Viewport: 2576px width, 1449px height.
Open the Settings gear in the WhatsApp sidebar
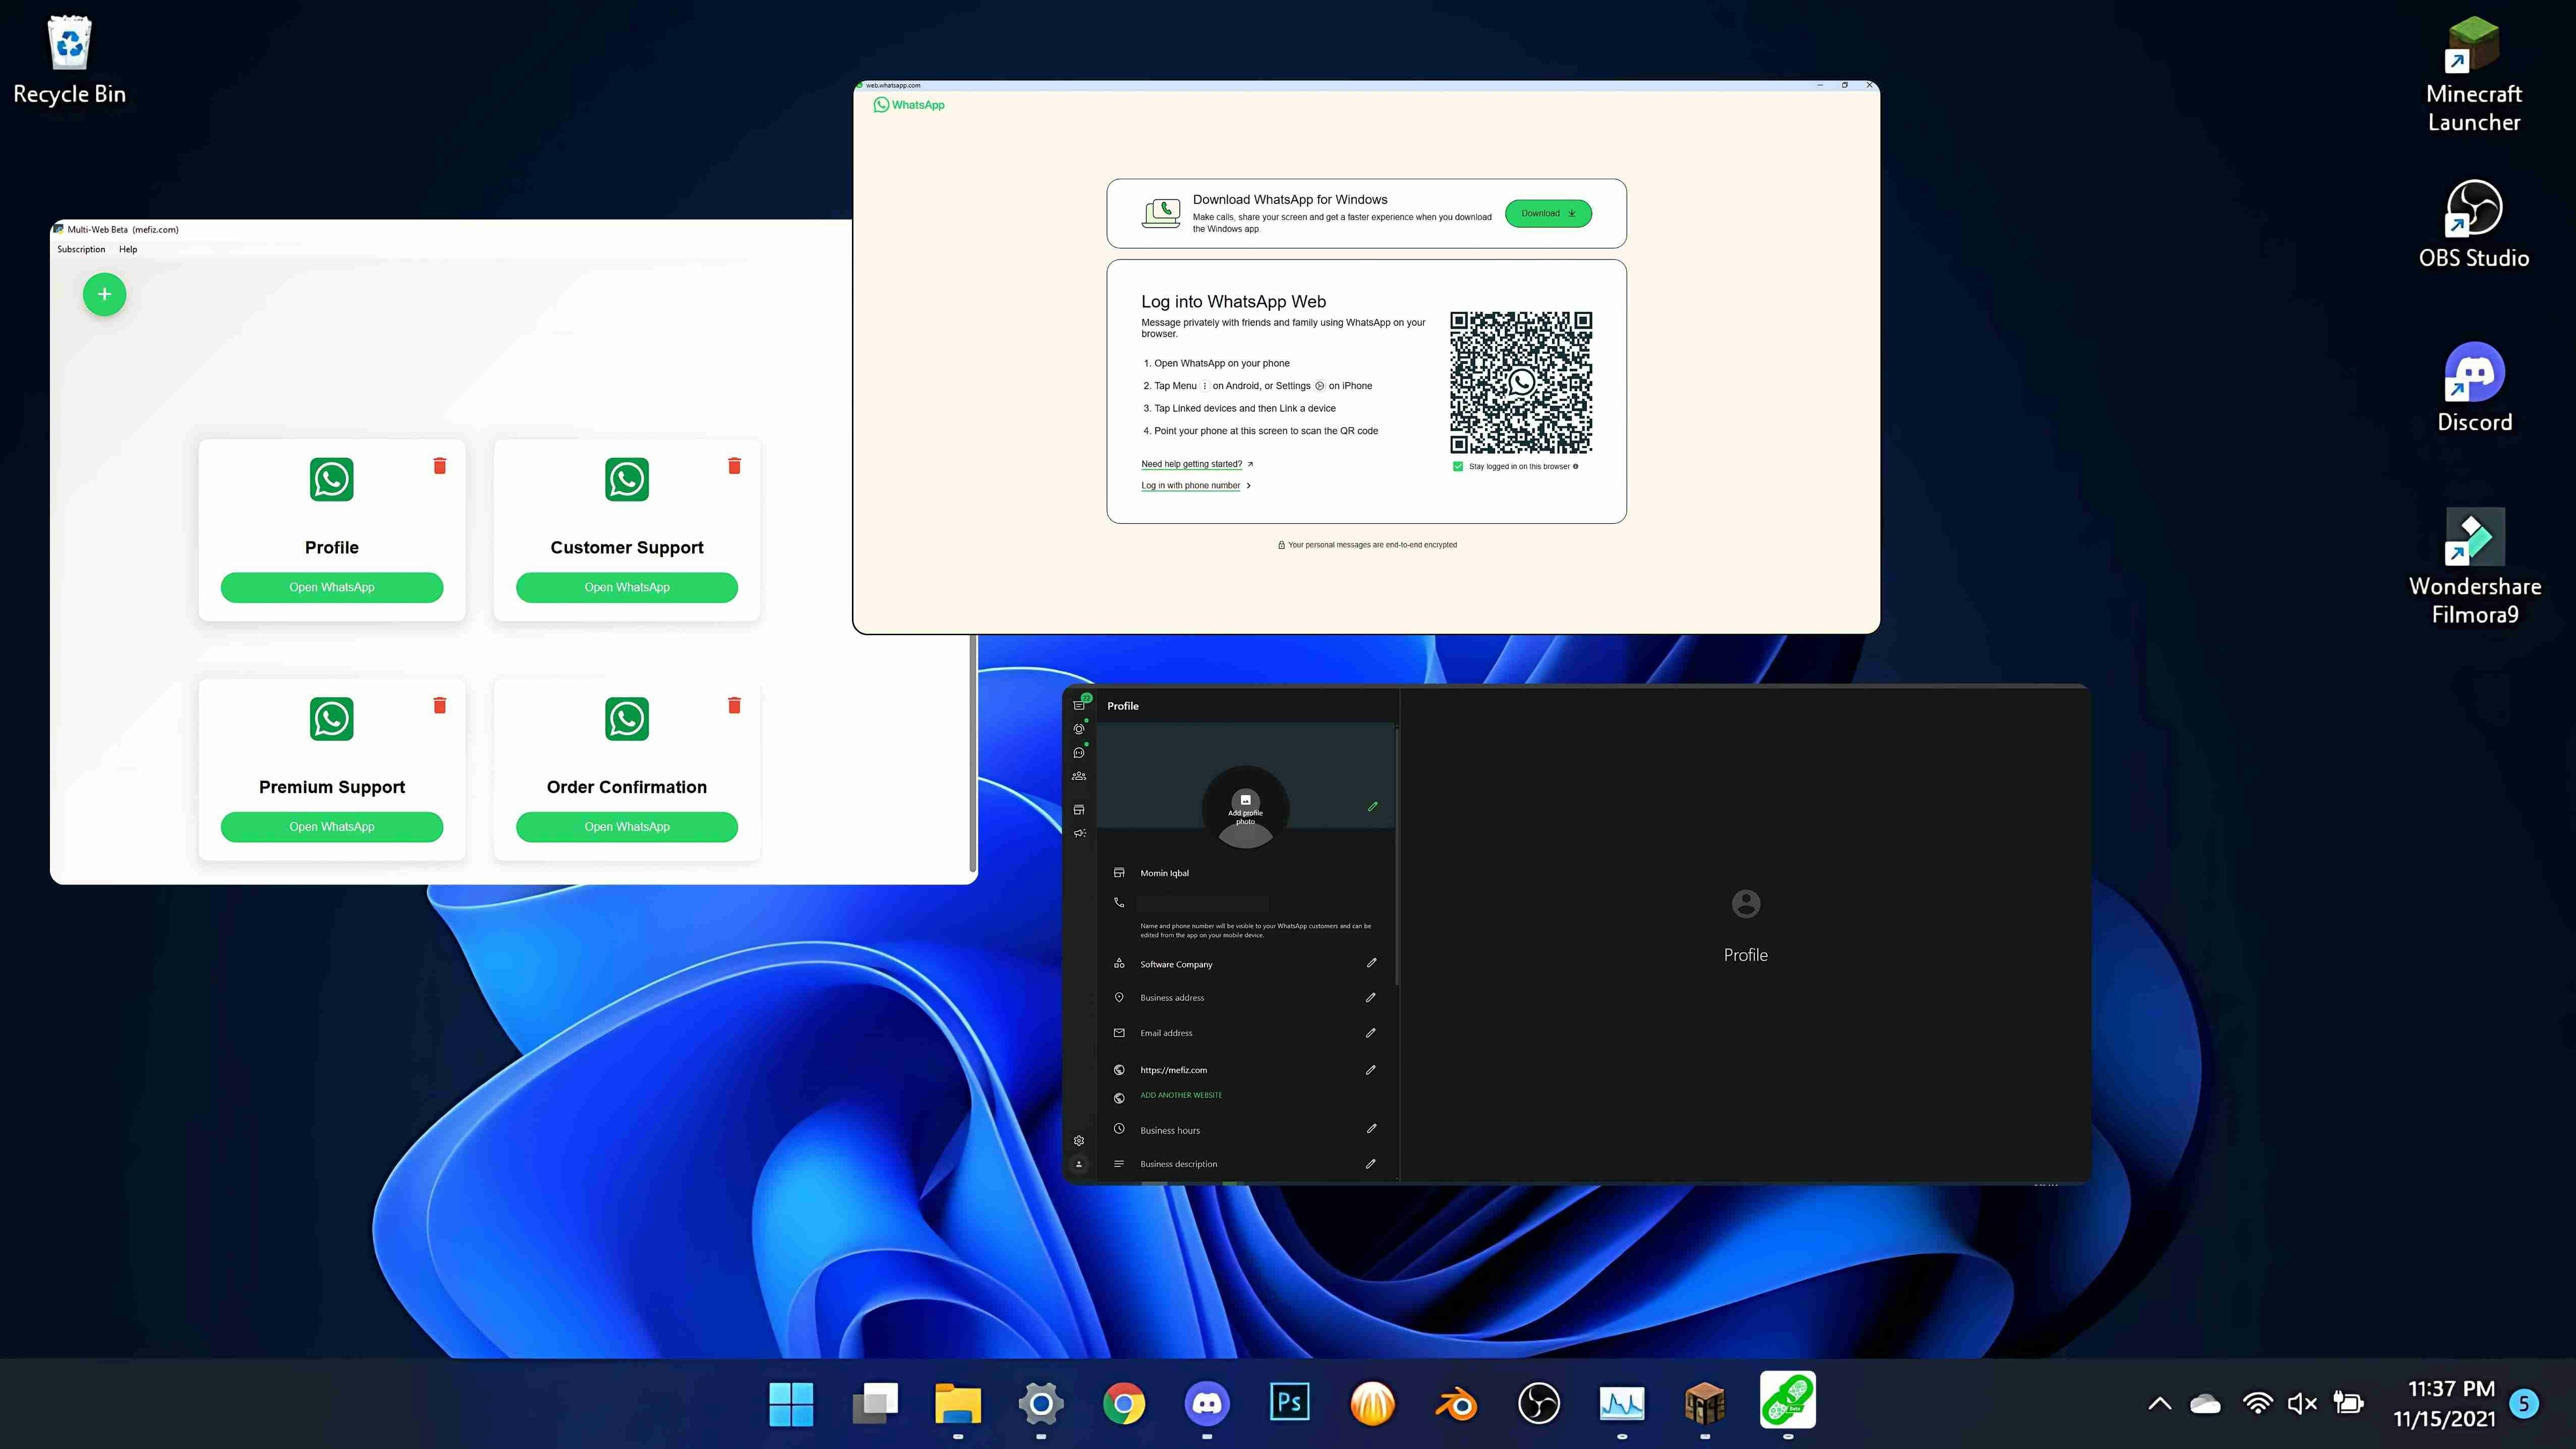tap(1079, 1140)
